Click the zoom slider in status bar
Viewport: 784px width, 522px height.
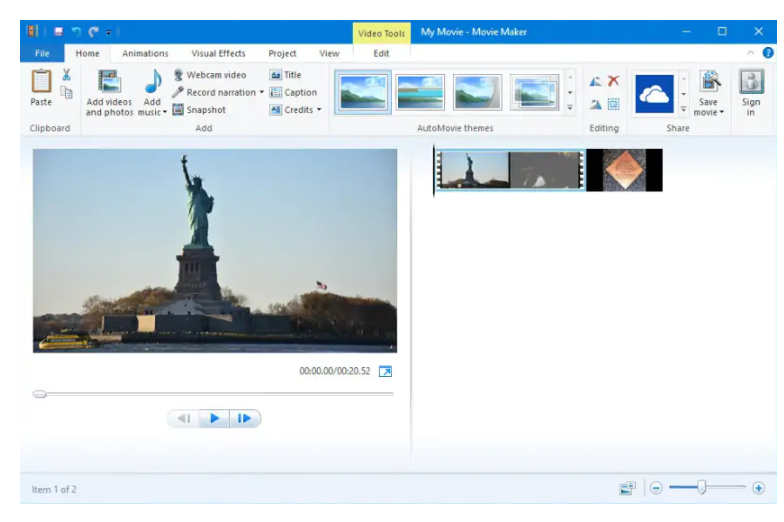point(702,488)
